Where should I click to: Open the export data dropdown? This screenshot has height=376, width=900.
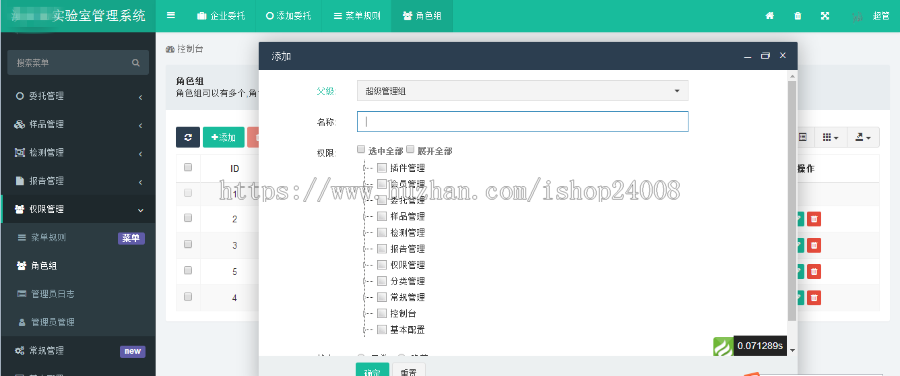tap(863, 137)
